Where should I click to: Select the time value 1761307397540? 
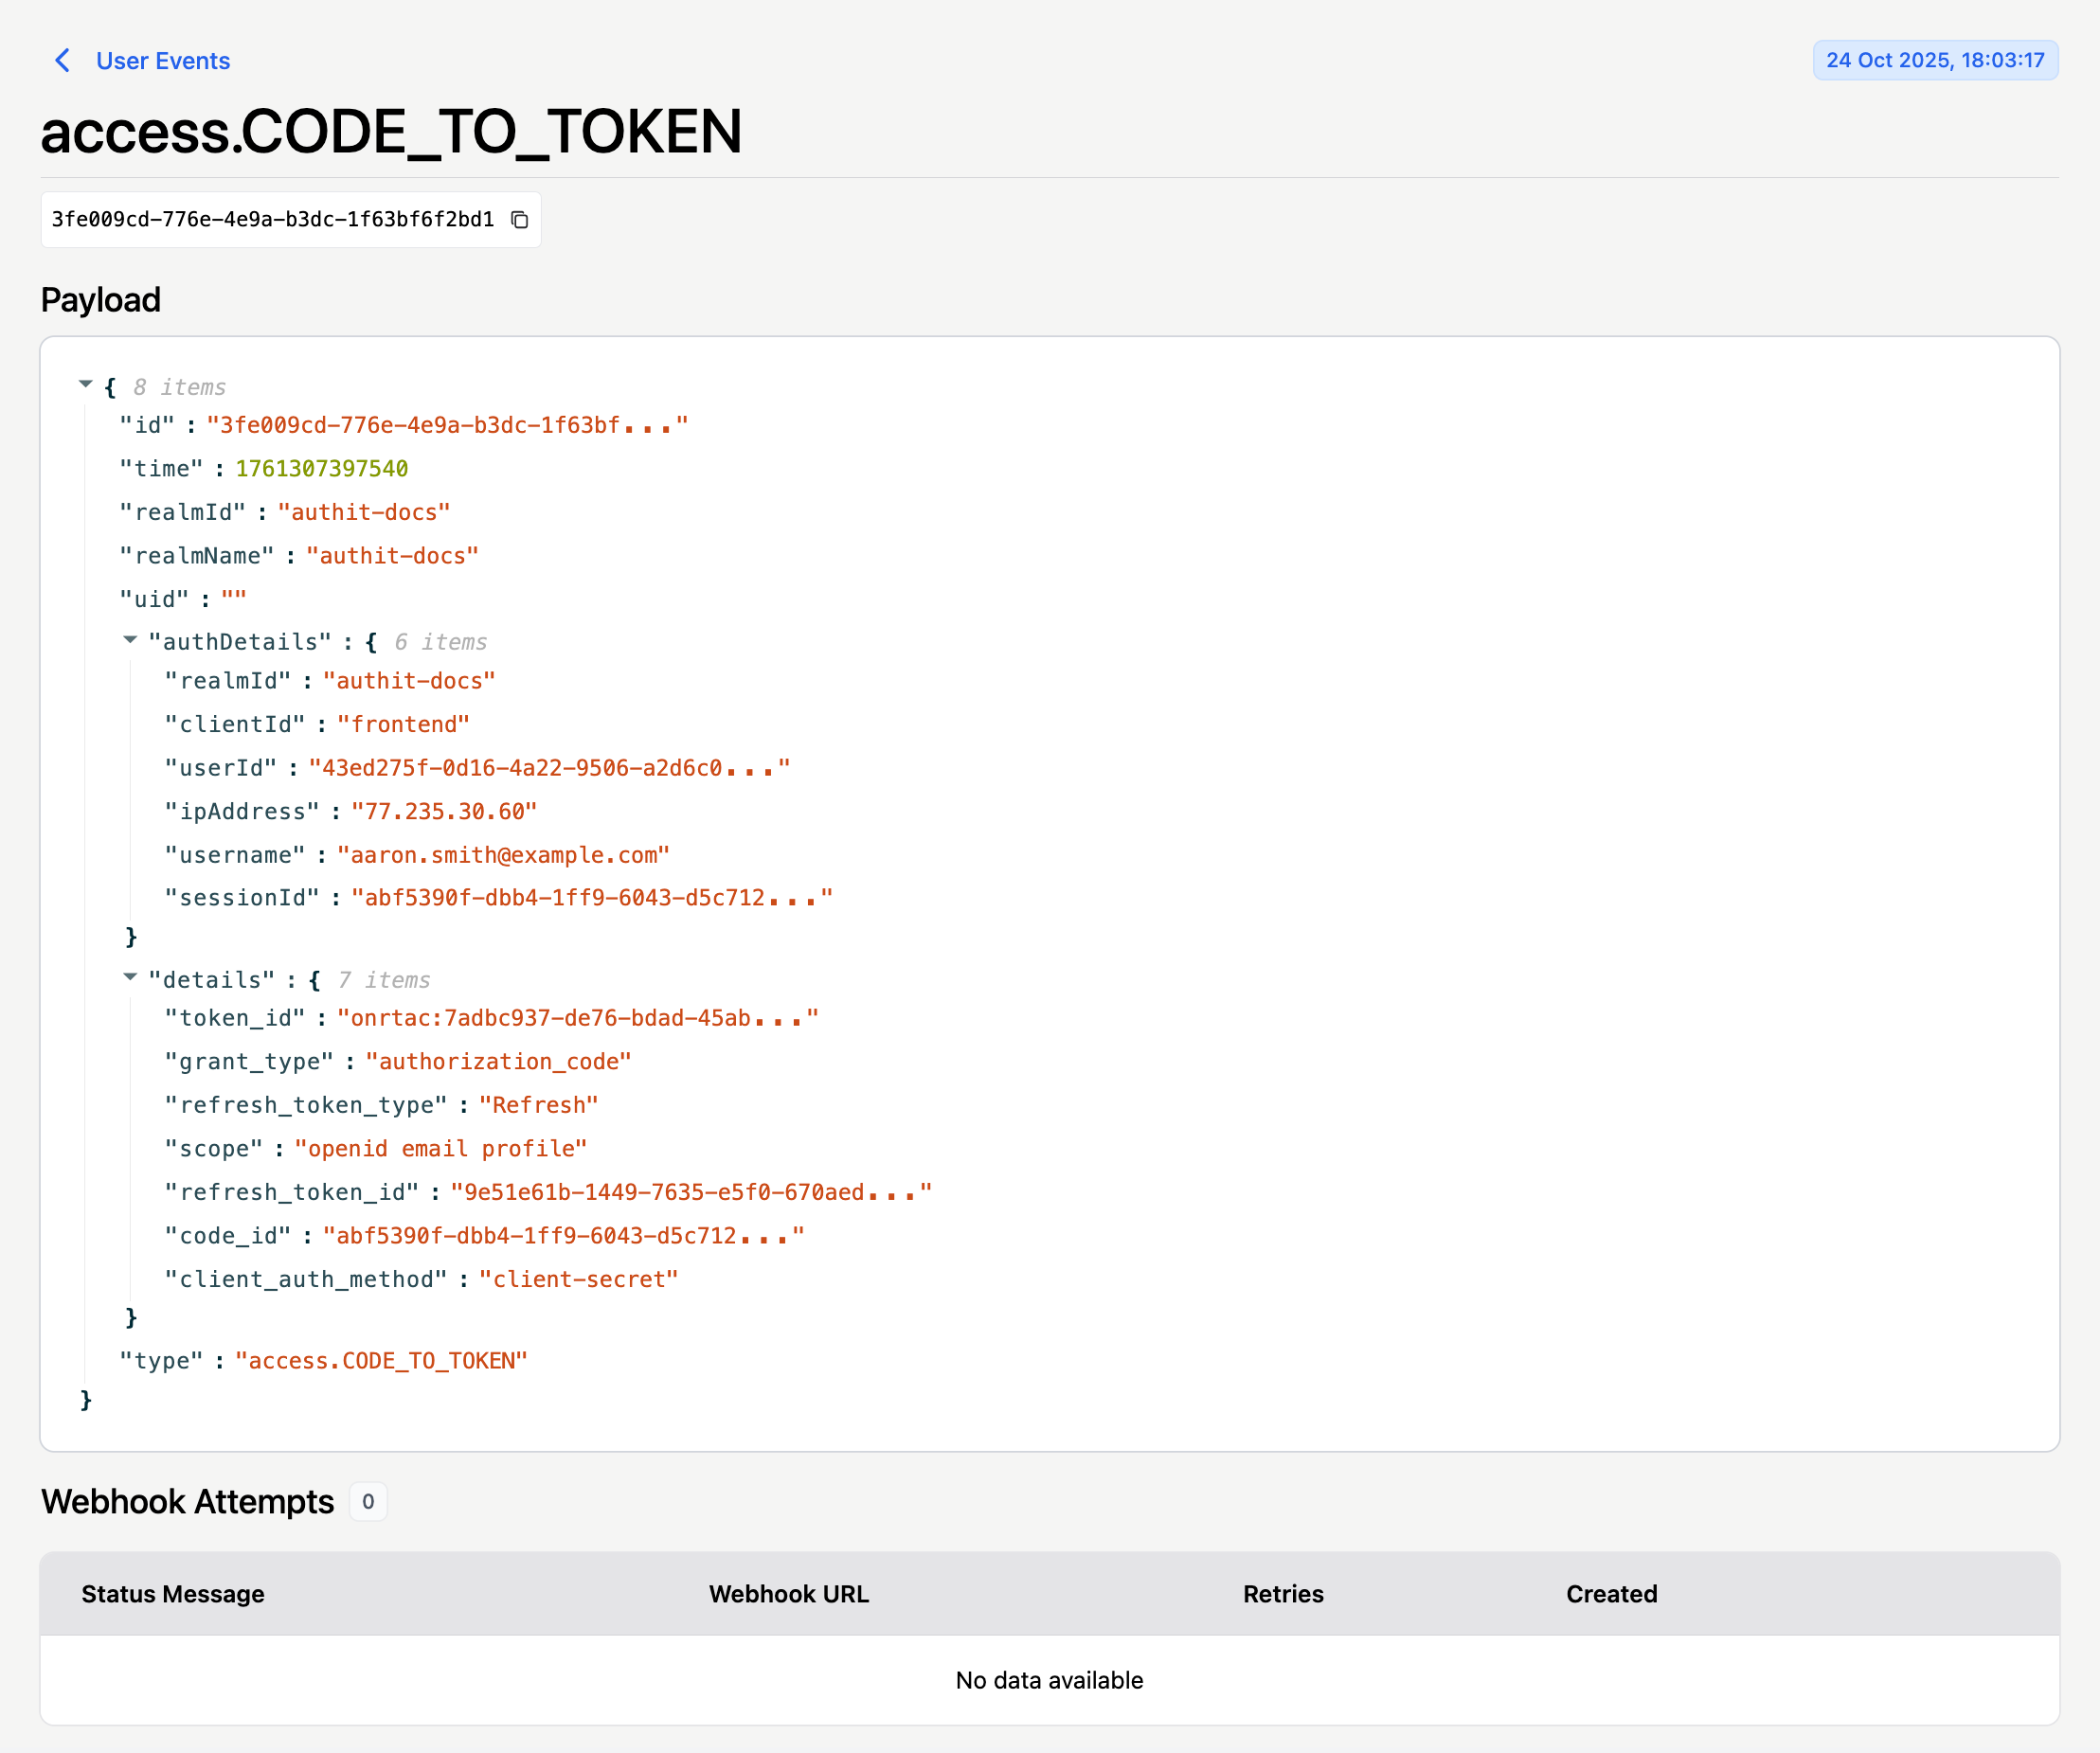pos(321,469)
